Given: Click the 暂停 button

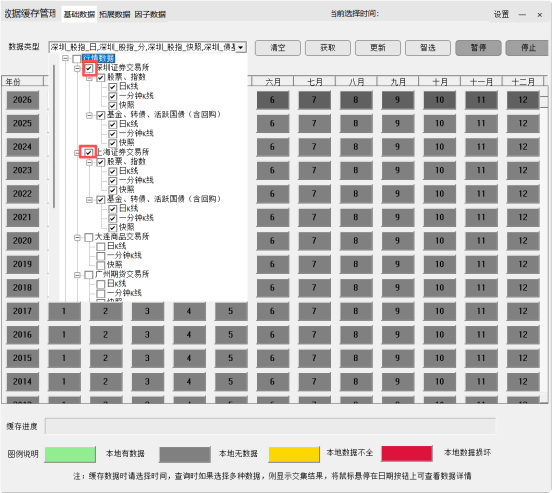Looking at the screenshot, I should [x=478, y=48].
